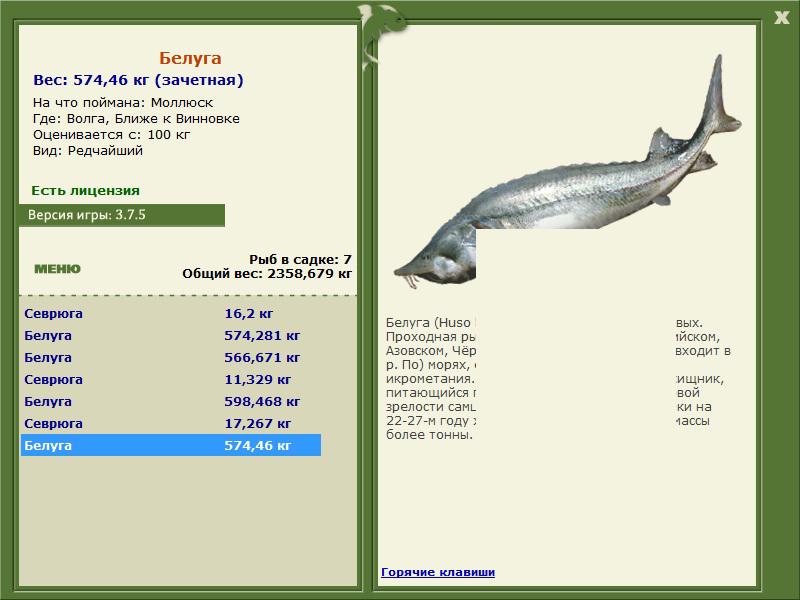This screenshot has height=600, width=800.
Task: Select the Севрюга 16,2 кг row
Action: click(171, 313)
